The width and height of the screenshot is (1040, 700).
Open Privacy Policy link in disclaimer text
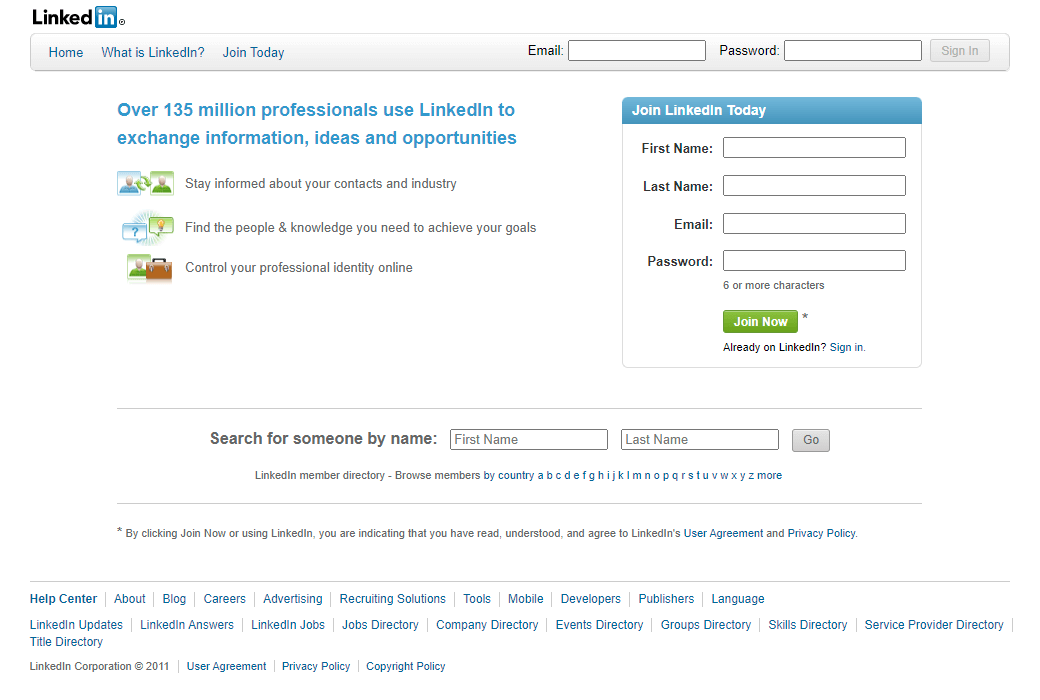(821, 533)
